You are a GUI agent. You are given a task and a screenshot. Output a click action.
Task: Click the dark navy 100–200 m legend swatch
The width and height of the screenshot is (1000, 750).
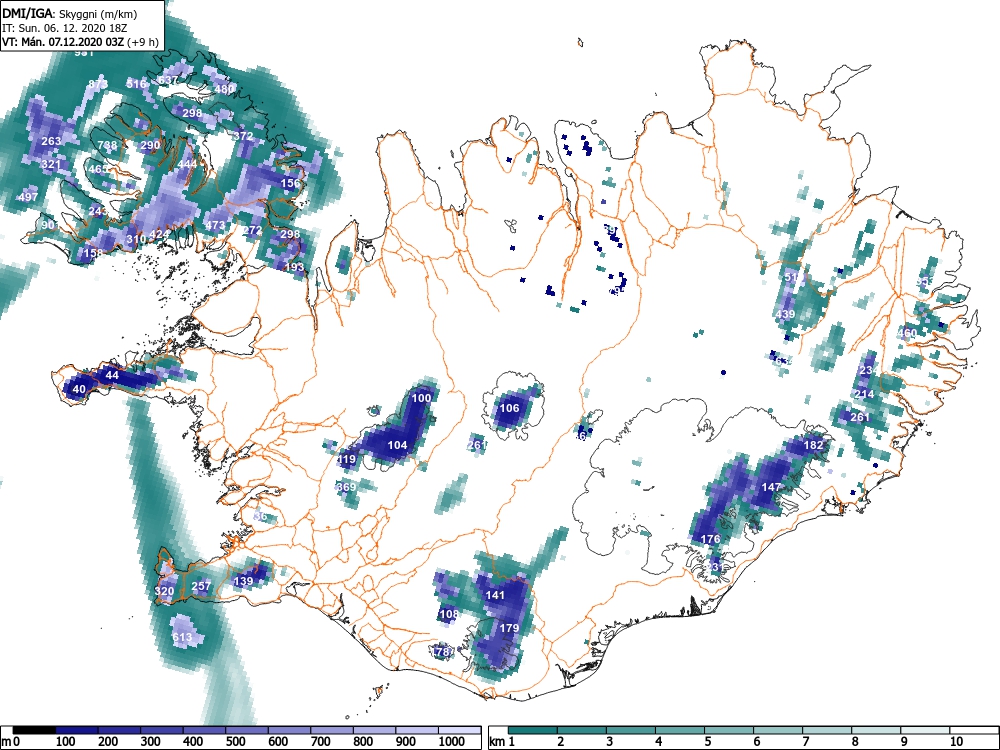[77, 730]
